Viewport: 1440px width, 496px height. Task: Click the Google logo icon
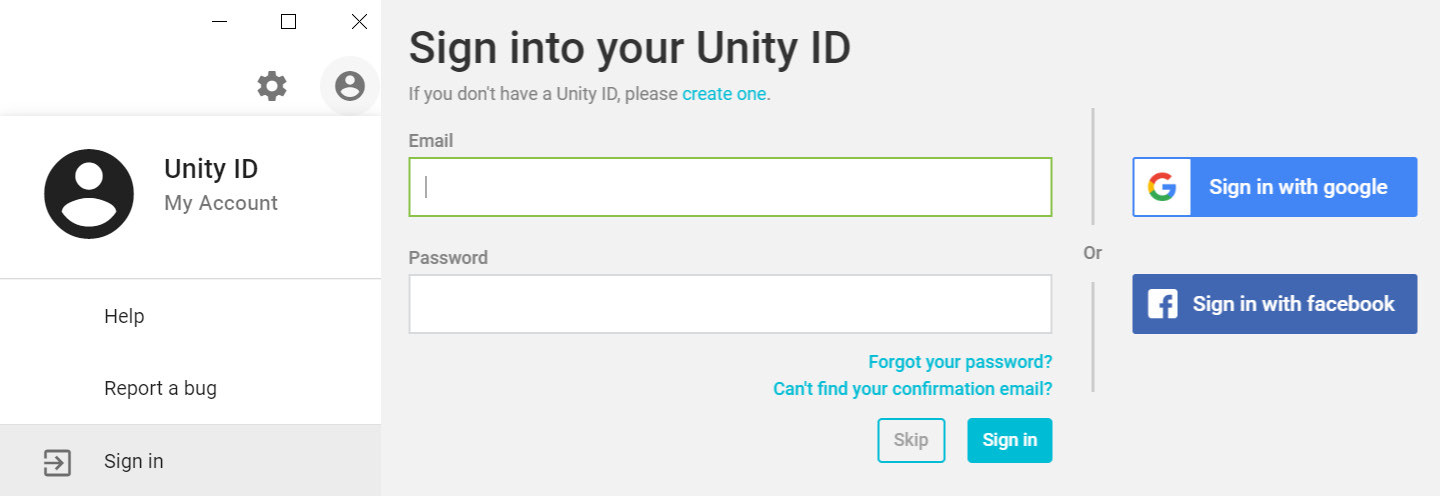click(1162, 187)
